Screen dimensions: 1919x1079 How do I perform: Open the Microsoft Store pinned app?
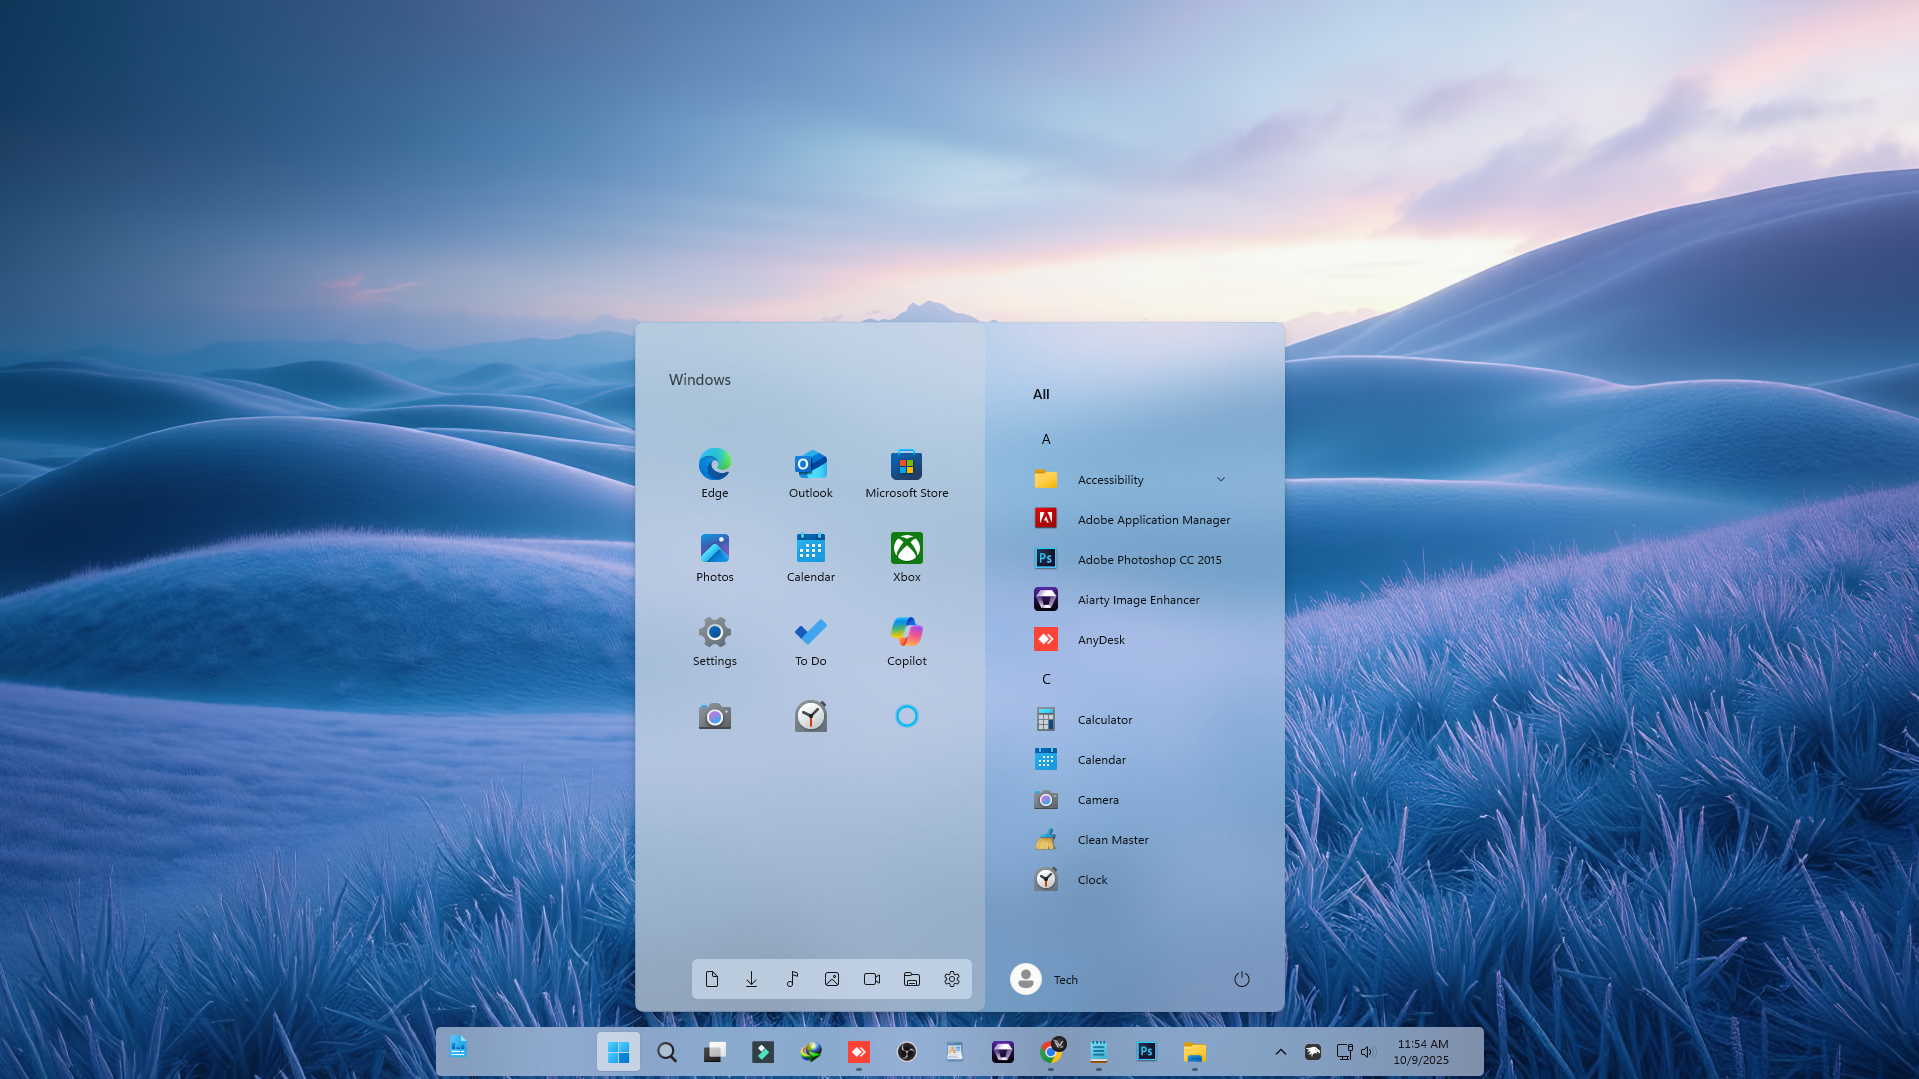(906, 472)
